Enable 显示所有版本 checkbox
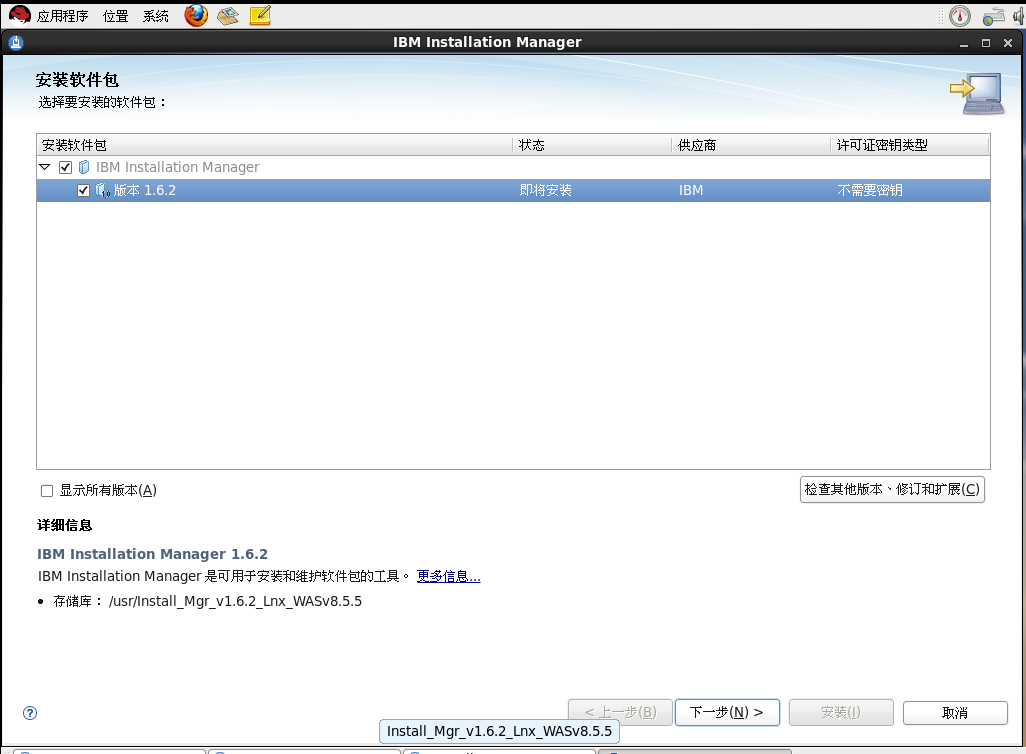The width and height of the screenshot is (1026, 754). pyautogui.click(x=47, y=491)
